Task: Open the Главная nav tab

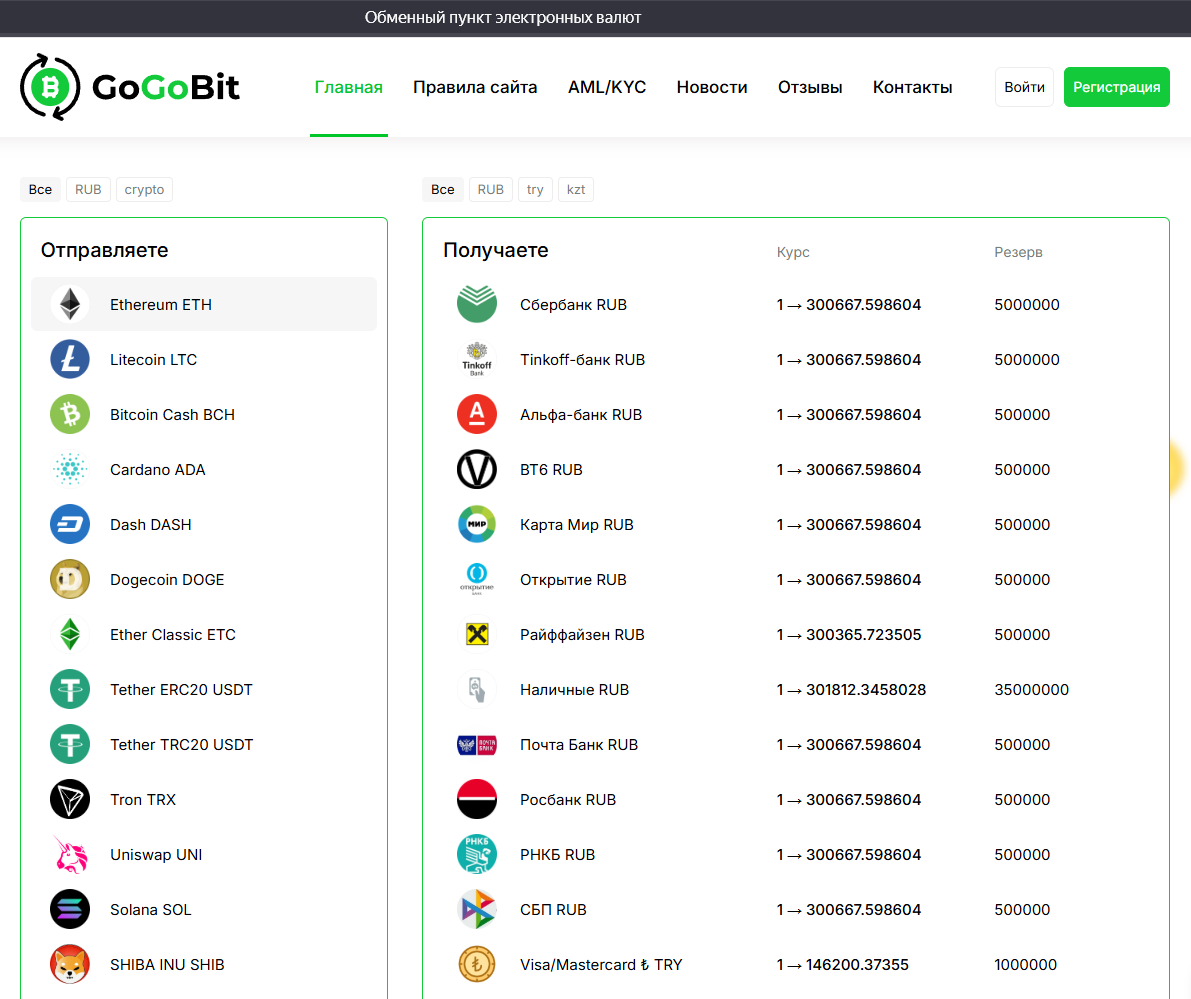Action: click(349, 87)
